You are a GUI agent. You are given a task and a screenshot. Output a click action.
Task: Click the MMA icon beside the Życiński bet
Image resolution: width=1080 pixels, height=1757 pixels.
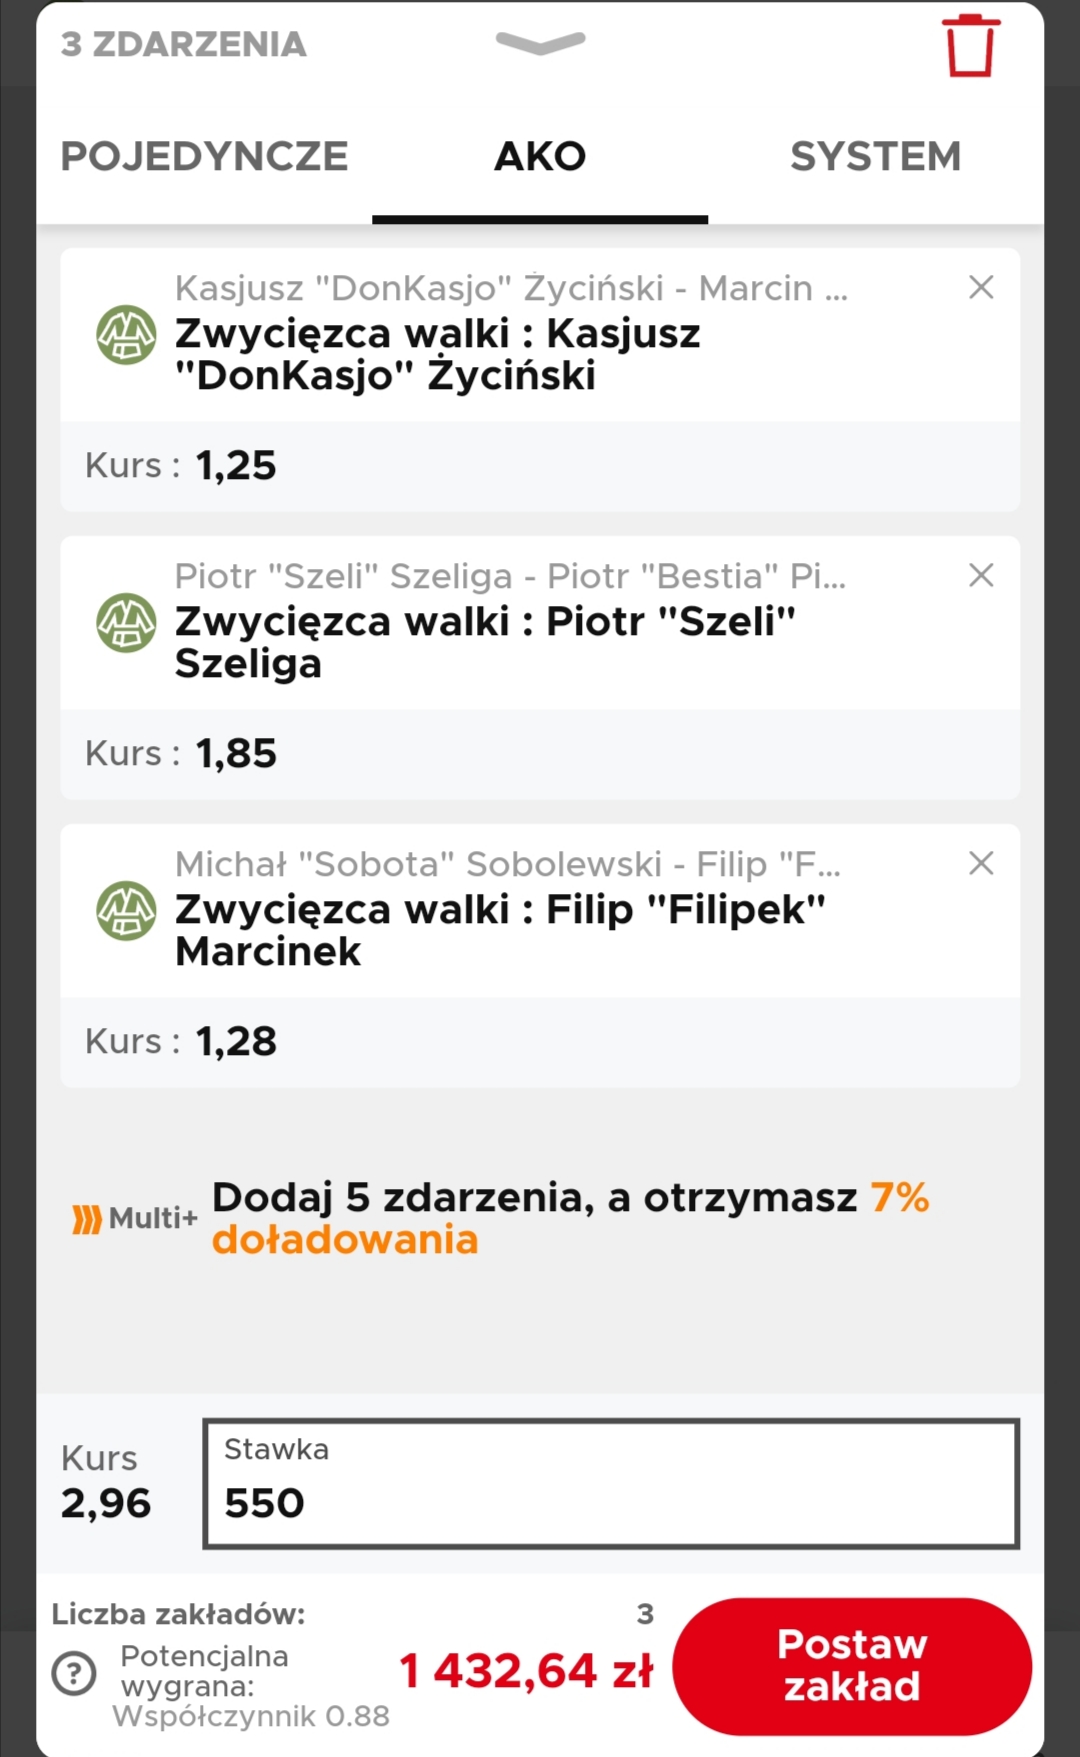tap(126, 335)
